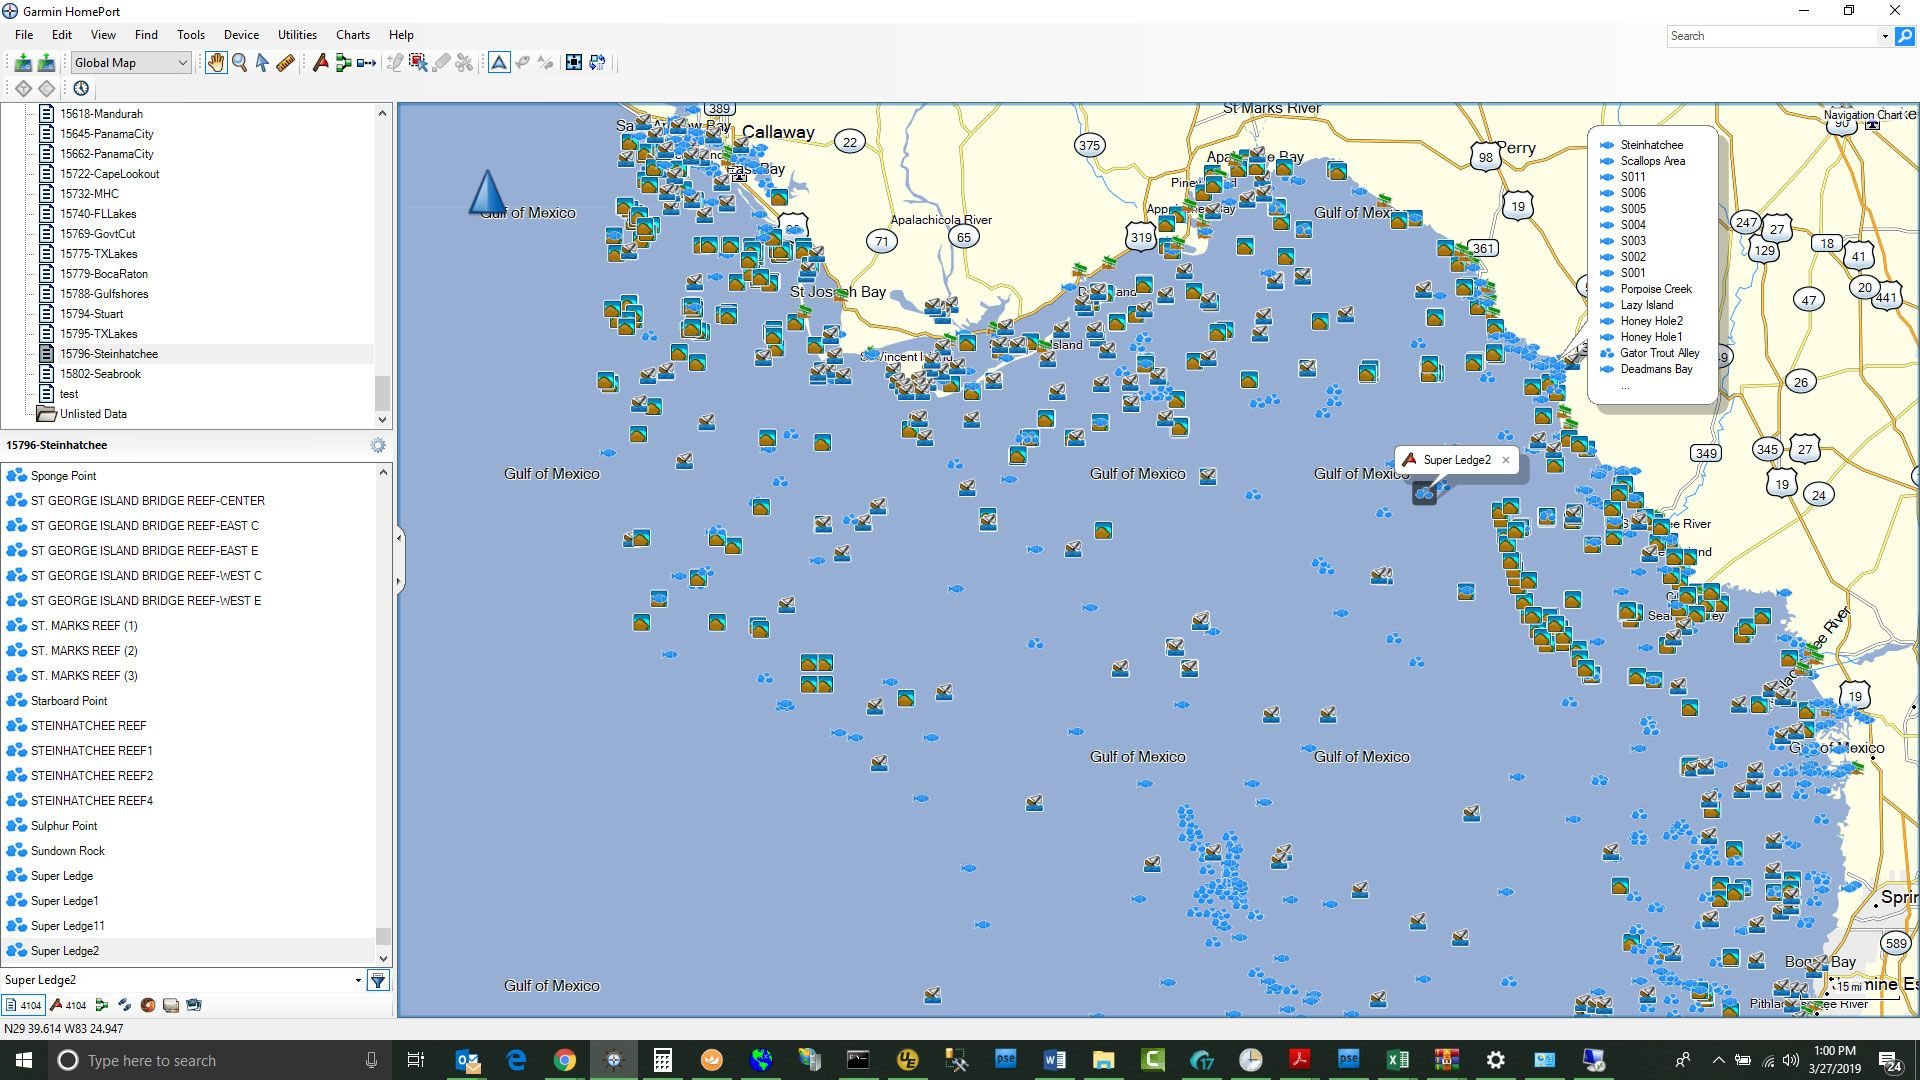This screenshot has height=1080, width=1920.
Task: Collapse the left panel with the left-pointing splitter arrow
Action: point(399,538)
